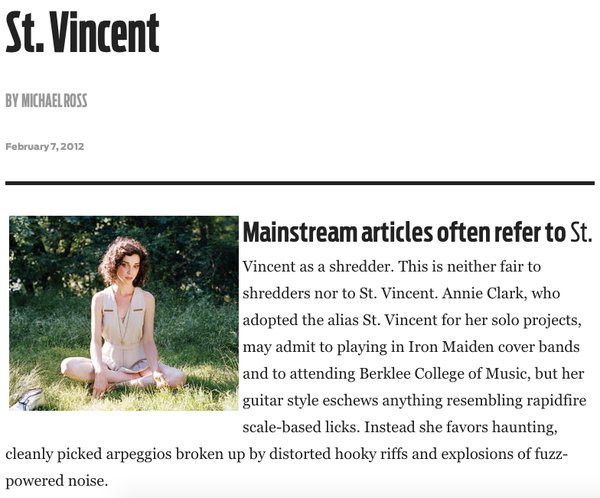Click the phrase 'powered noise' on the last line
The height and width of the screenshot is (498, 600).
(56, 481)
